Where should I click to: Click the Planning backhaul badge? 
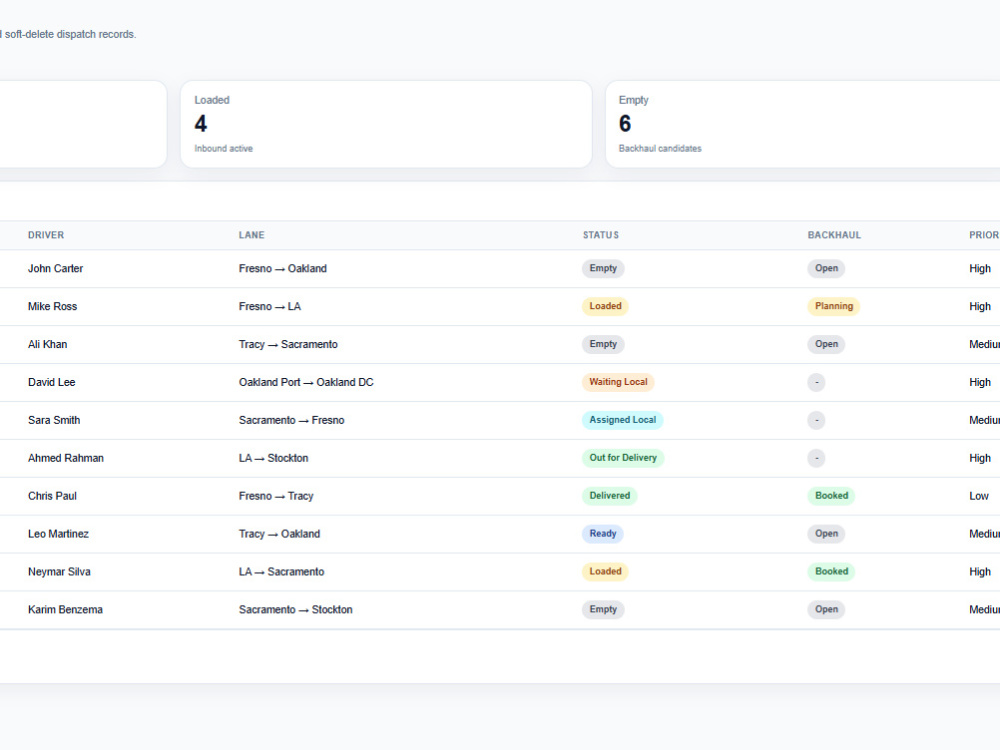click(x=834, y=306)
